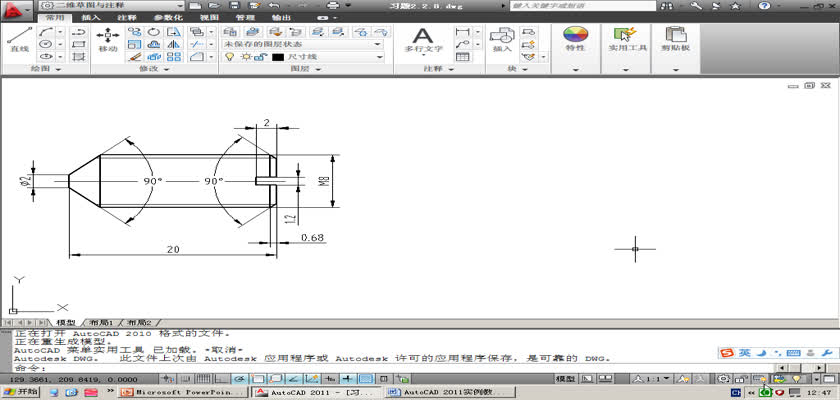This screenshot has width=840, height=400.
Task: Switch to the 参数化 ribbon tab
Action: pyautogui.click(x=168, y=18)
